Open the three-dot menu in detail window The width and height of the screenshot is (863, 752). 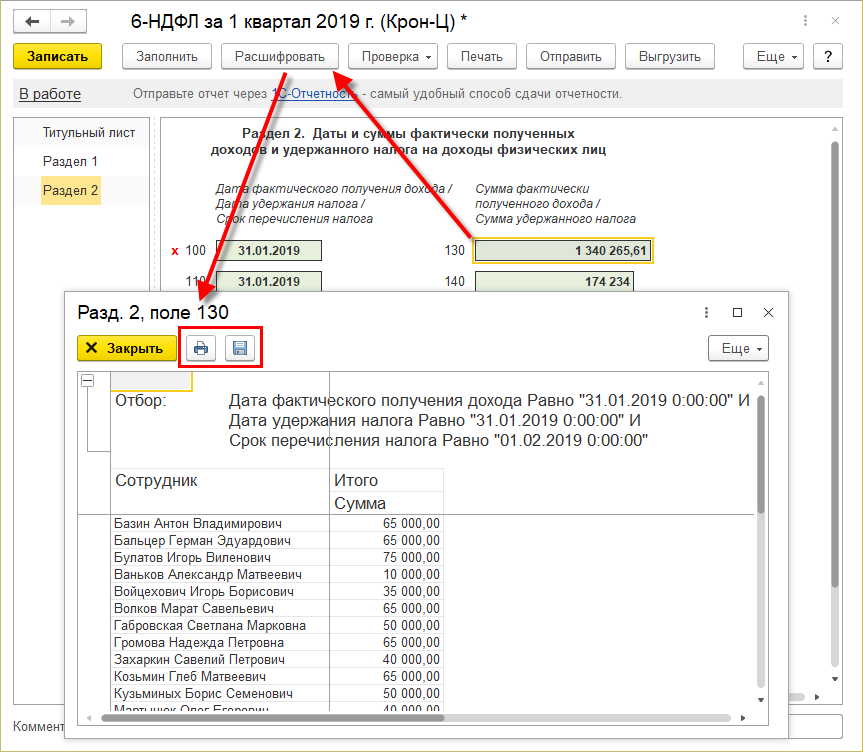tap(706, 312)
